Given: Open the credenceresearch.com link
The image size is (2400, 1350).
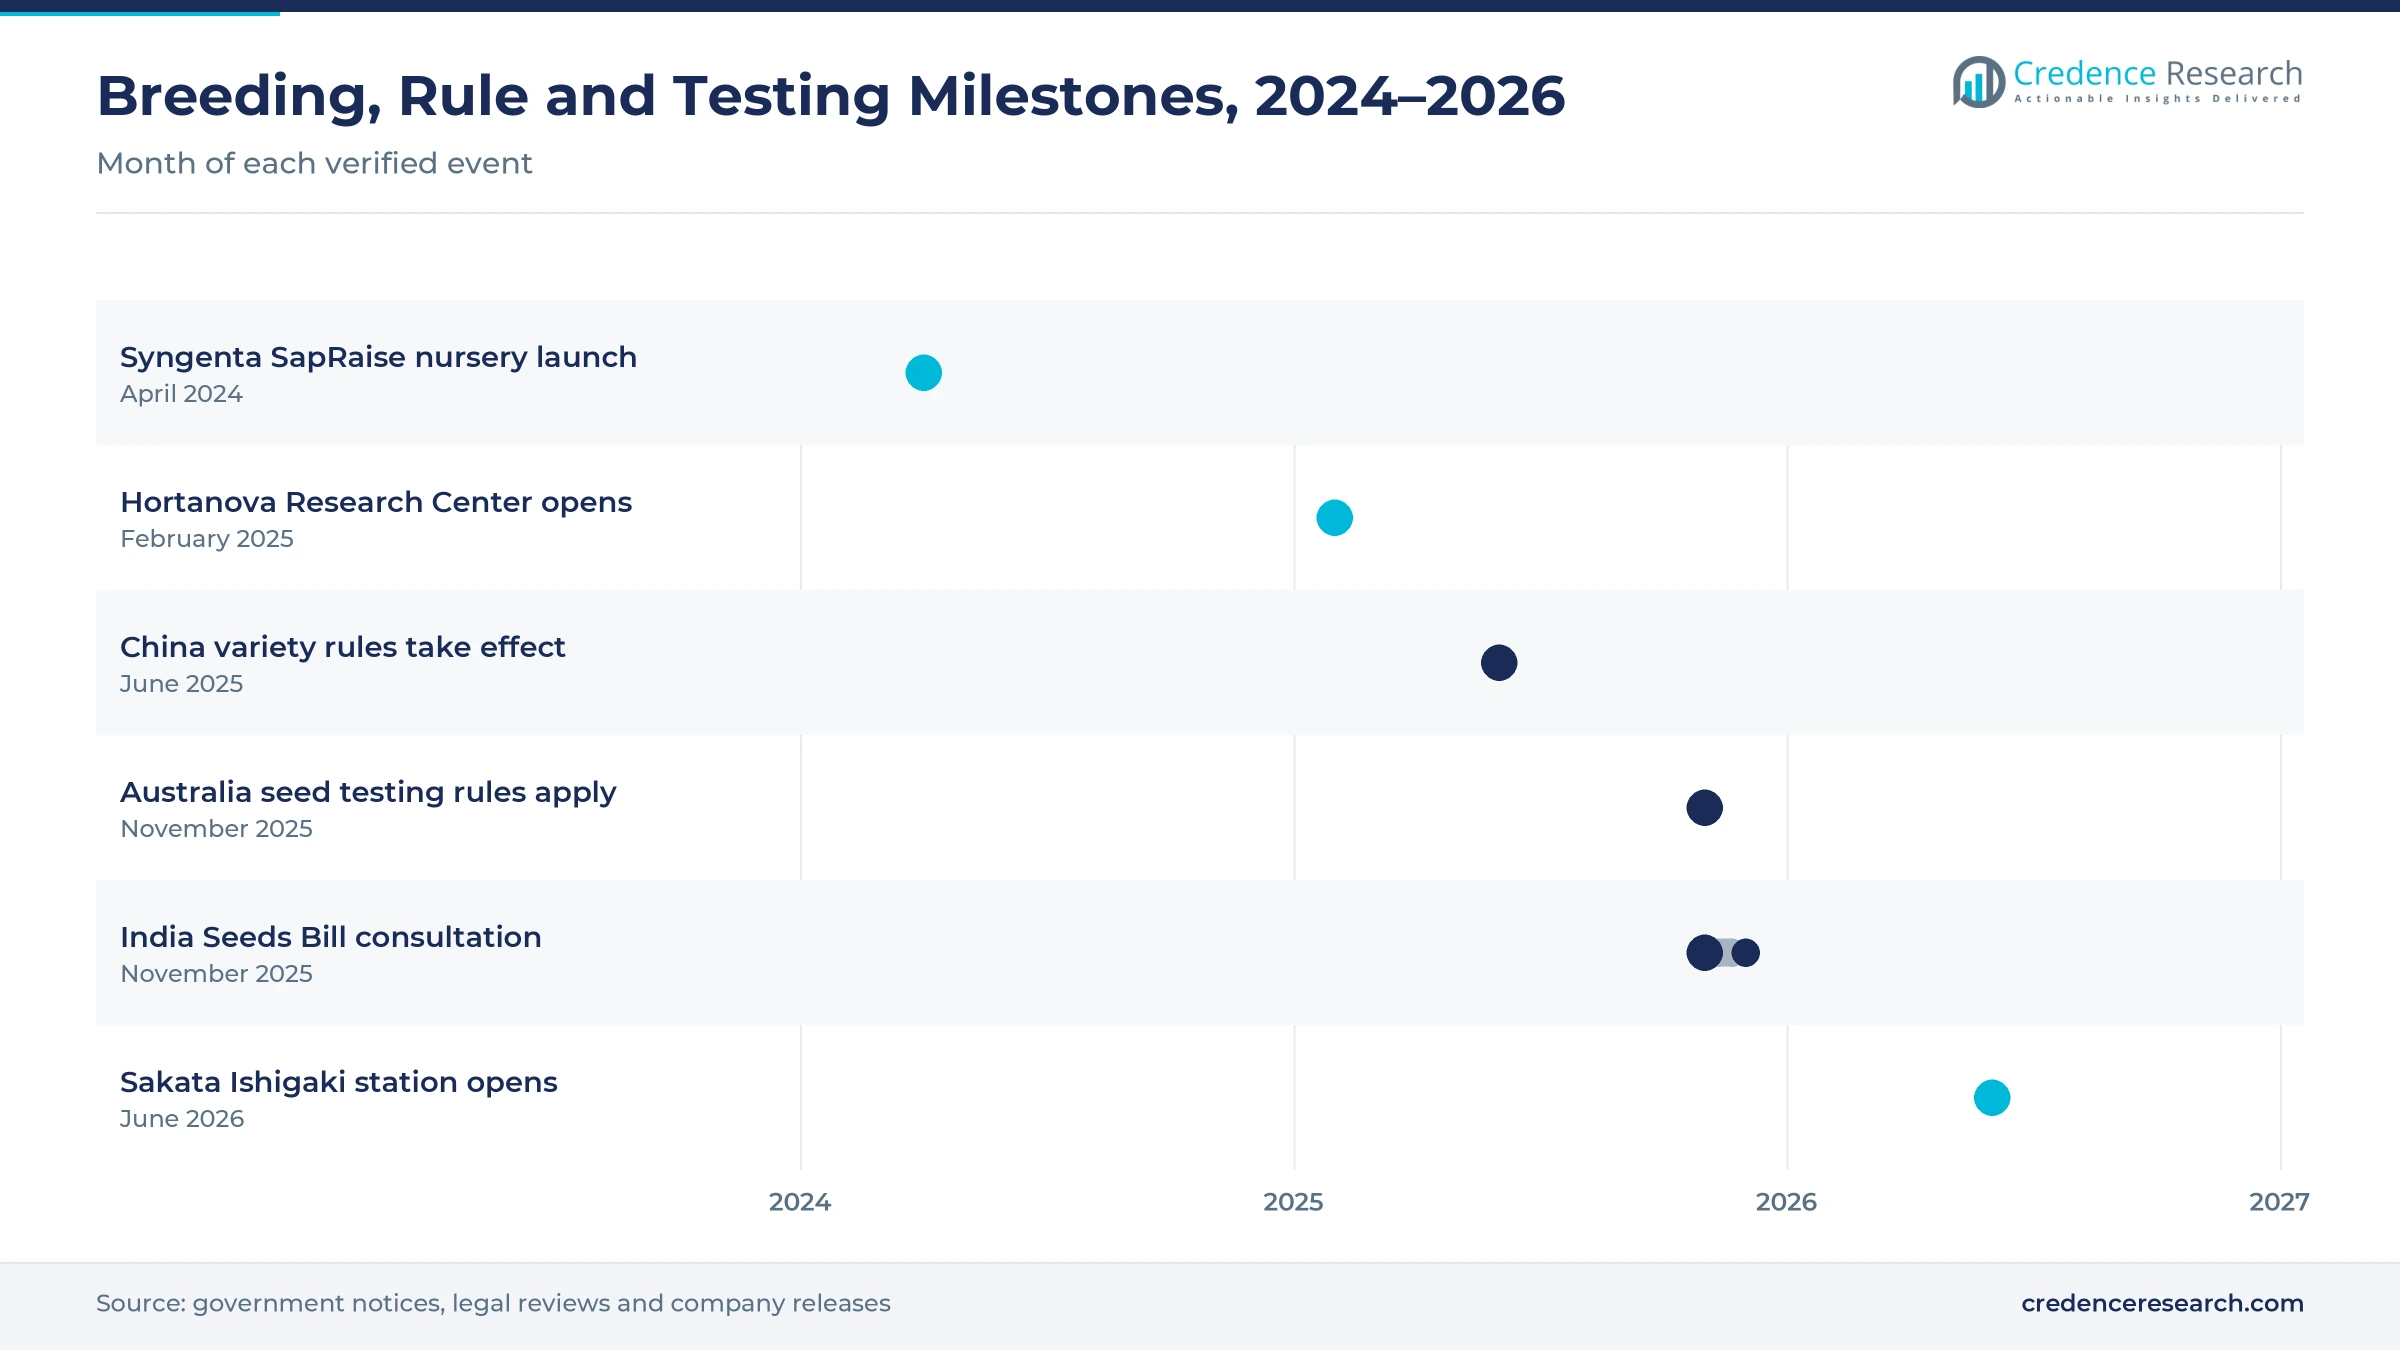Looking at the screenshot, I should 2162,1303.
